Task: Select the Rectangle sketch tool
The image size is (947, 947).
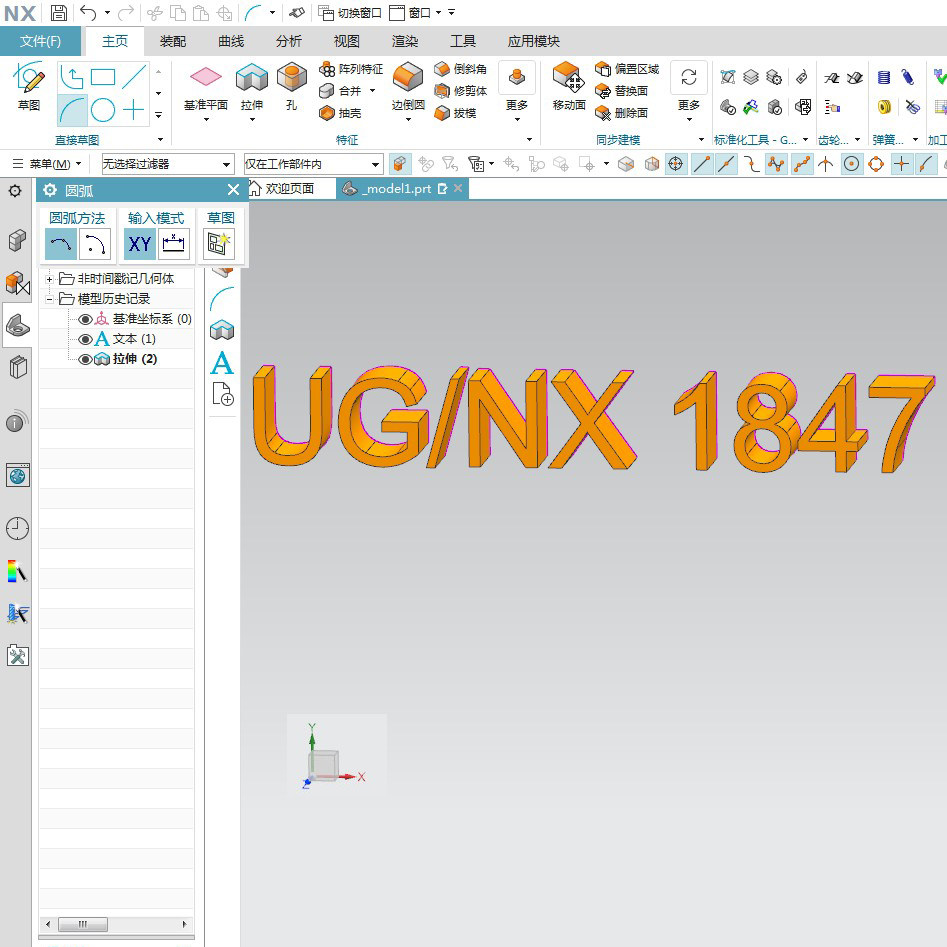Action: (x=103, y=77)
